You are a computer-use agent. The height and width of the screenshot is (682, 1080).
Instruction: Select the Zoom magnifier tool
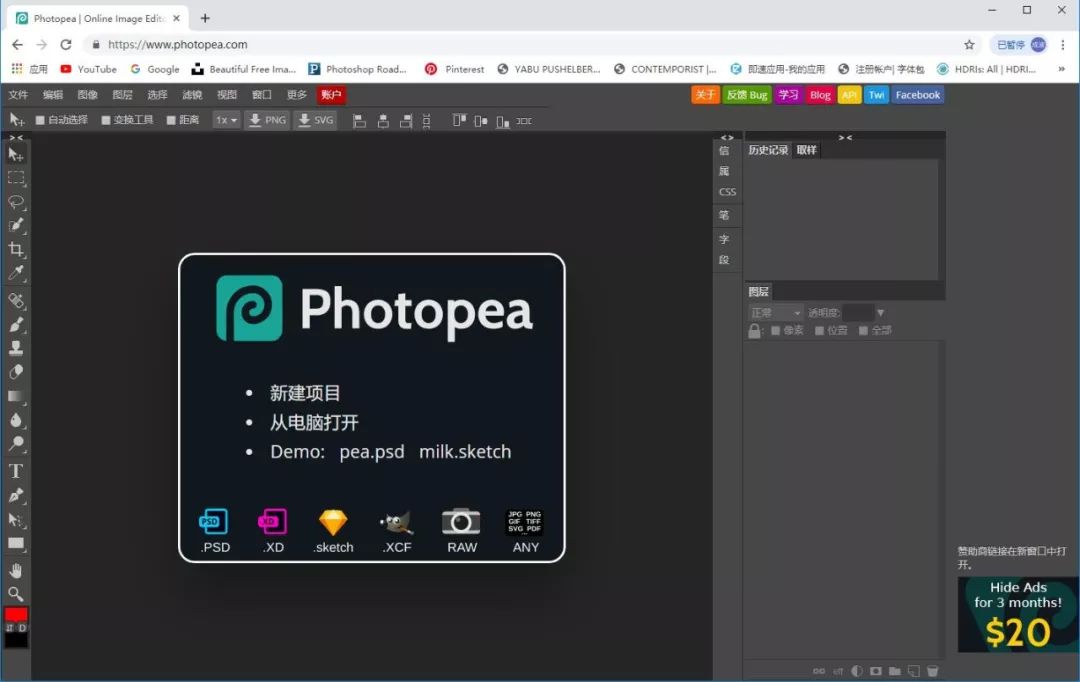coord(16,594)
